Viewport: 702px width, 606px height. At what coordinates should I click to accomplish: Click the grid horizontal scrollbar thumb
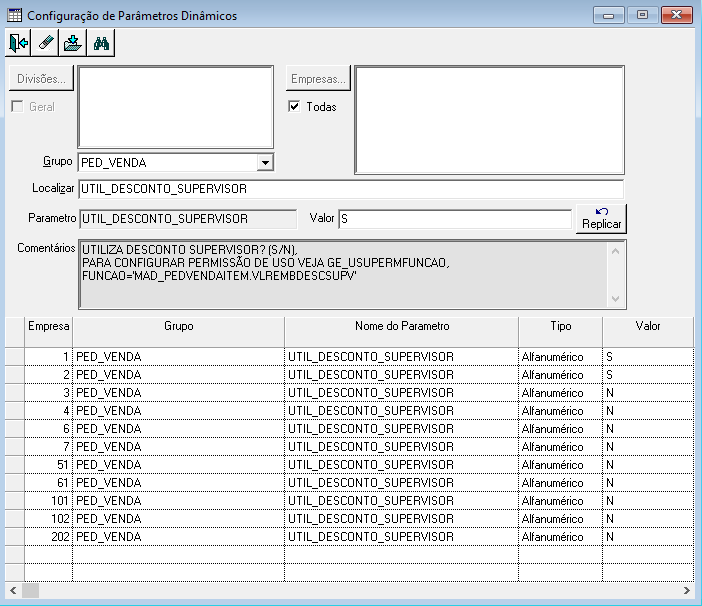(30, 590)
